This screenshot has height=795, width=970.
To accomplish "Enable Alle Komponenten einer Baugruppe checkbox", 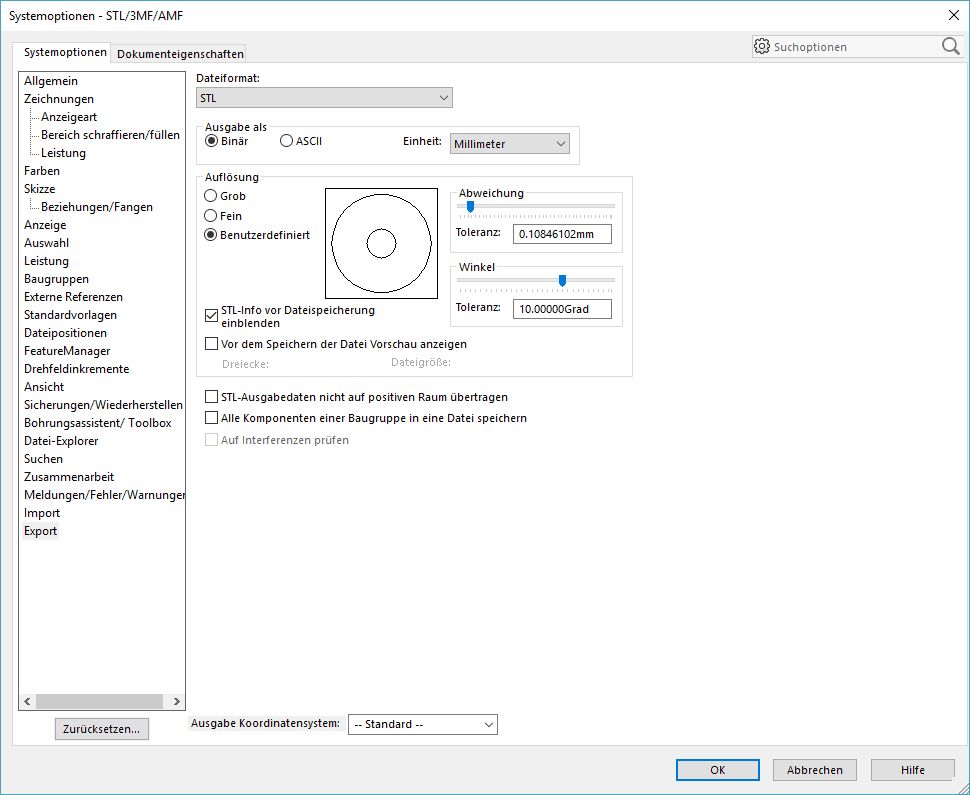I will pos(211,418).
